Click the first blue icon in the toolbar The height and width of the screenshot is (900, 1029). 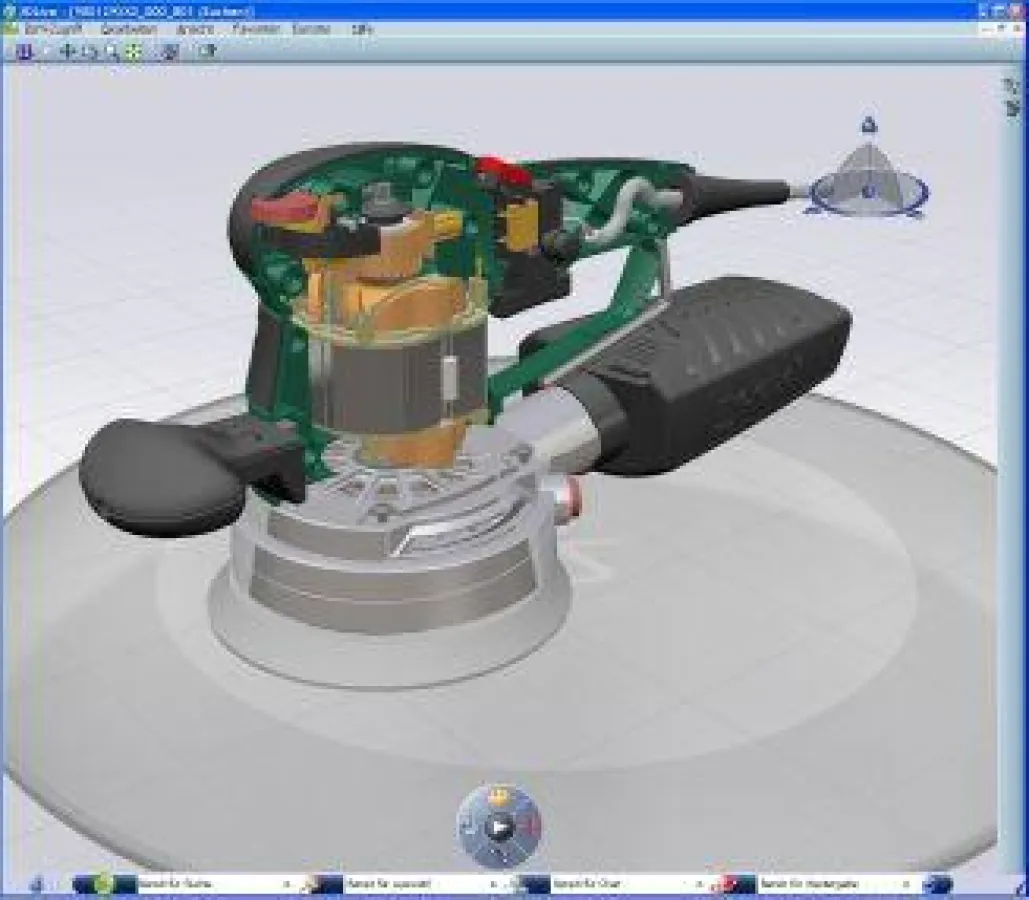coord(24,51)
